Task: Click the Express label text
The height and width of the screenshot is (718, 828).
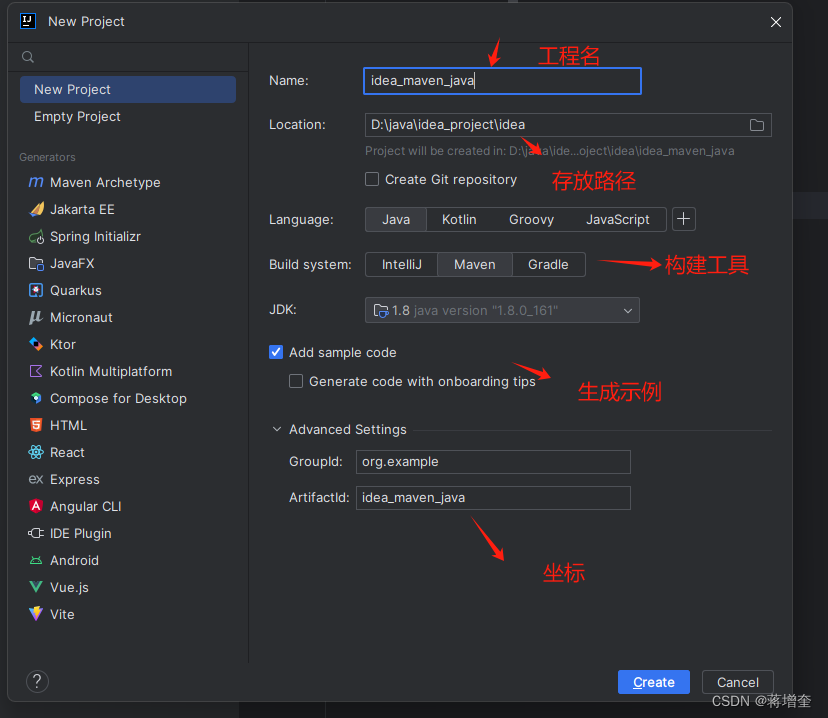Action: [74, 479]
